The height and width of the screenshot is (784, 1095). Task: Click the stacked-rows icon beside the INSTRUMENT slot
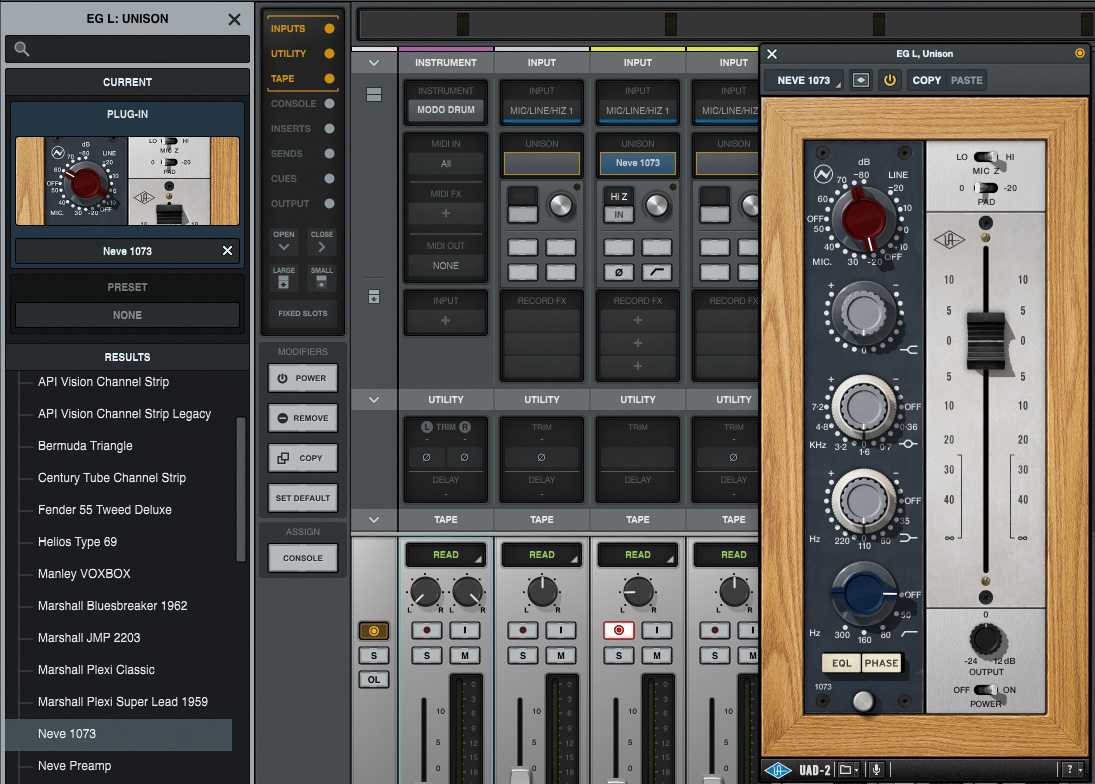[374, 94]
